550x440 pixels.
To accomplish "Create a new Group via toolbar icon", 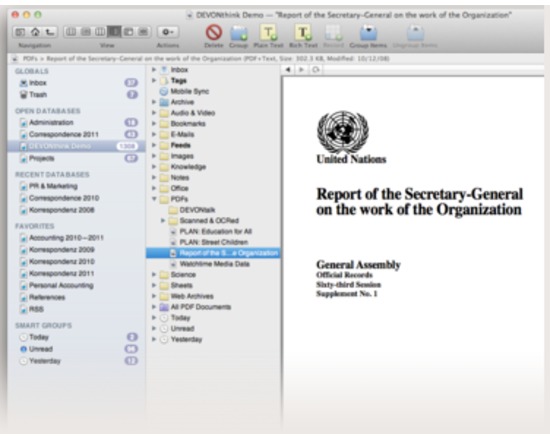I will click(x=239, y=33).
